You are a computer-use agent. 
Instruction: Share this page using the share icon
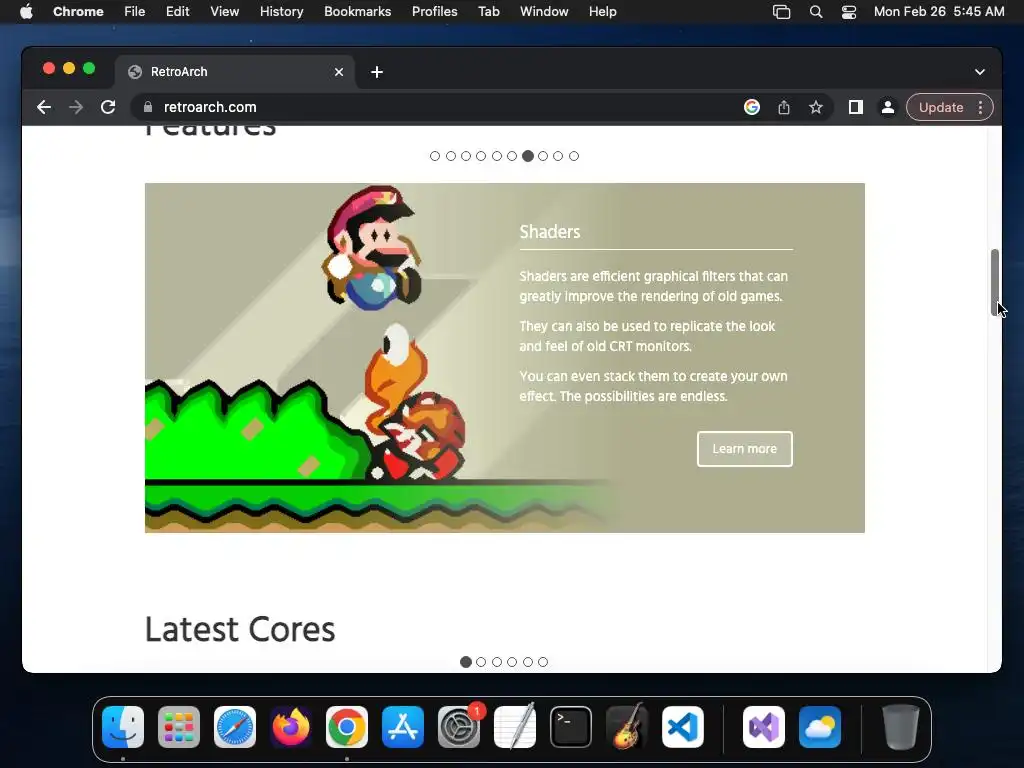point(784,107)
